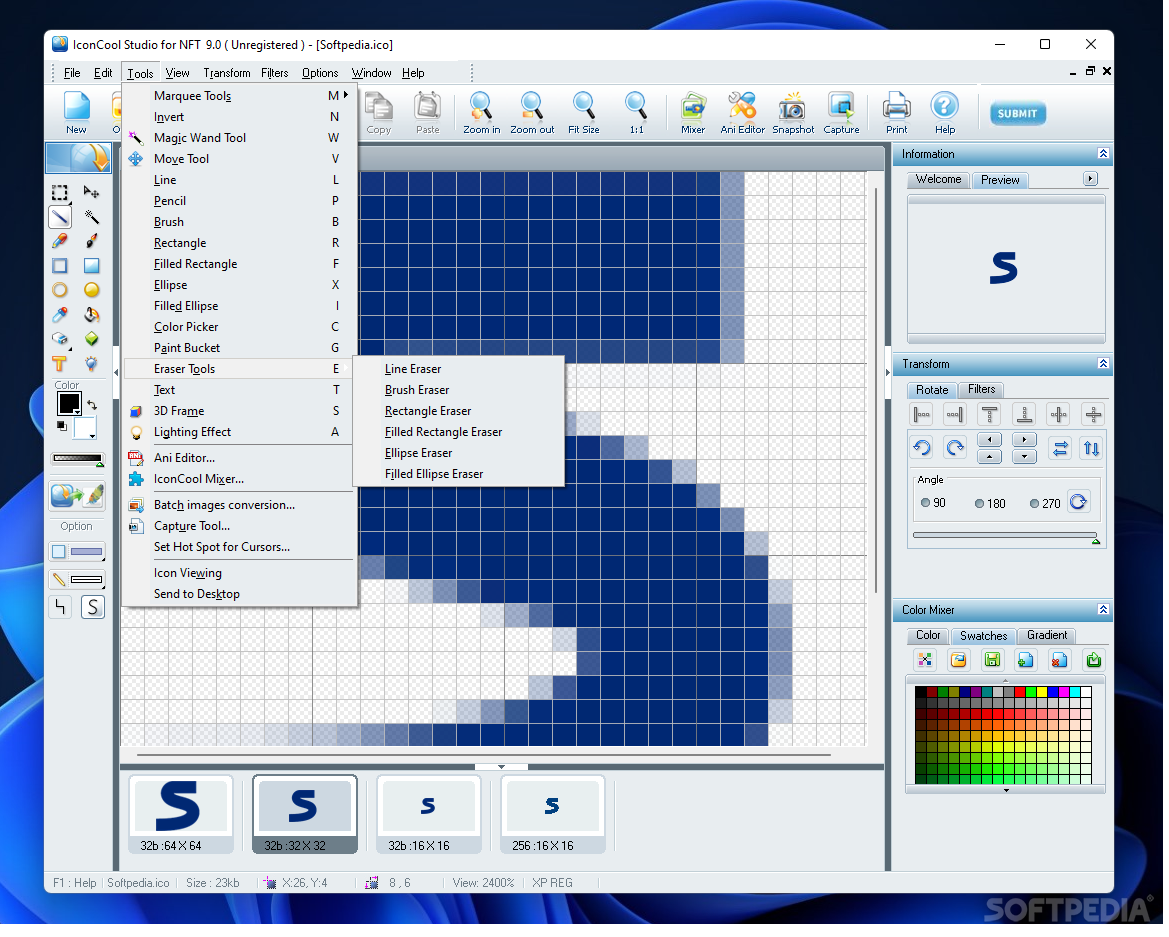Select the filled rectangle tool

[92, 266]
